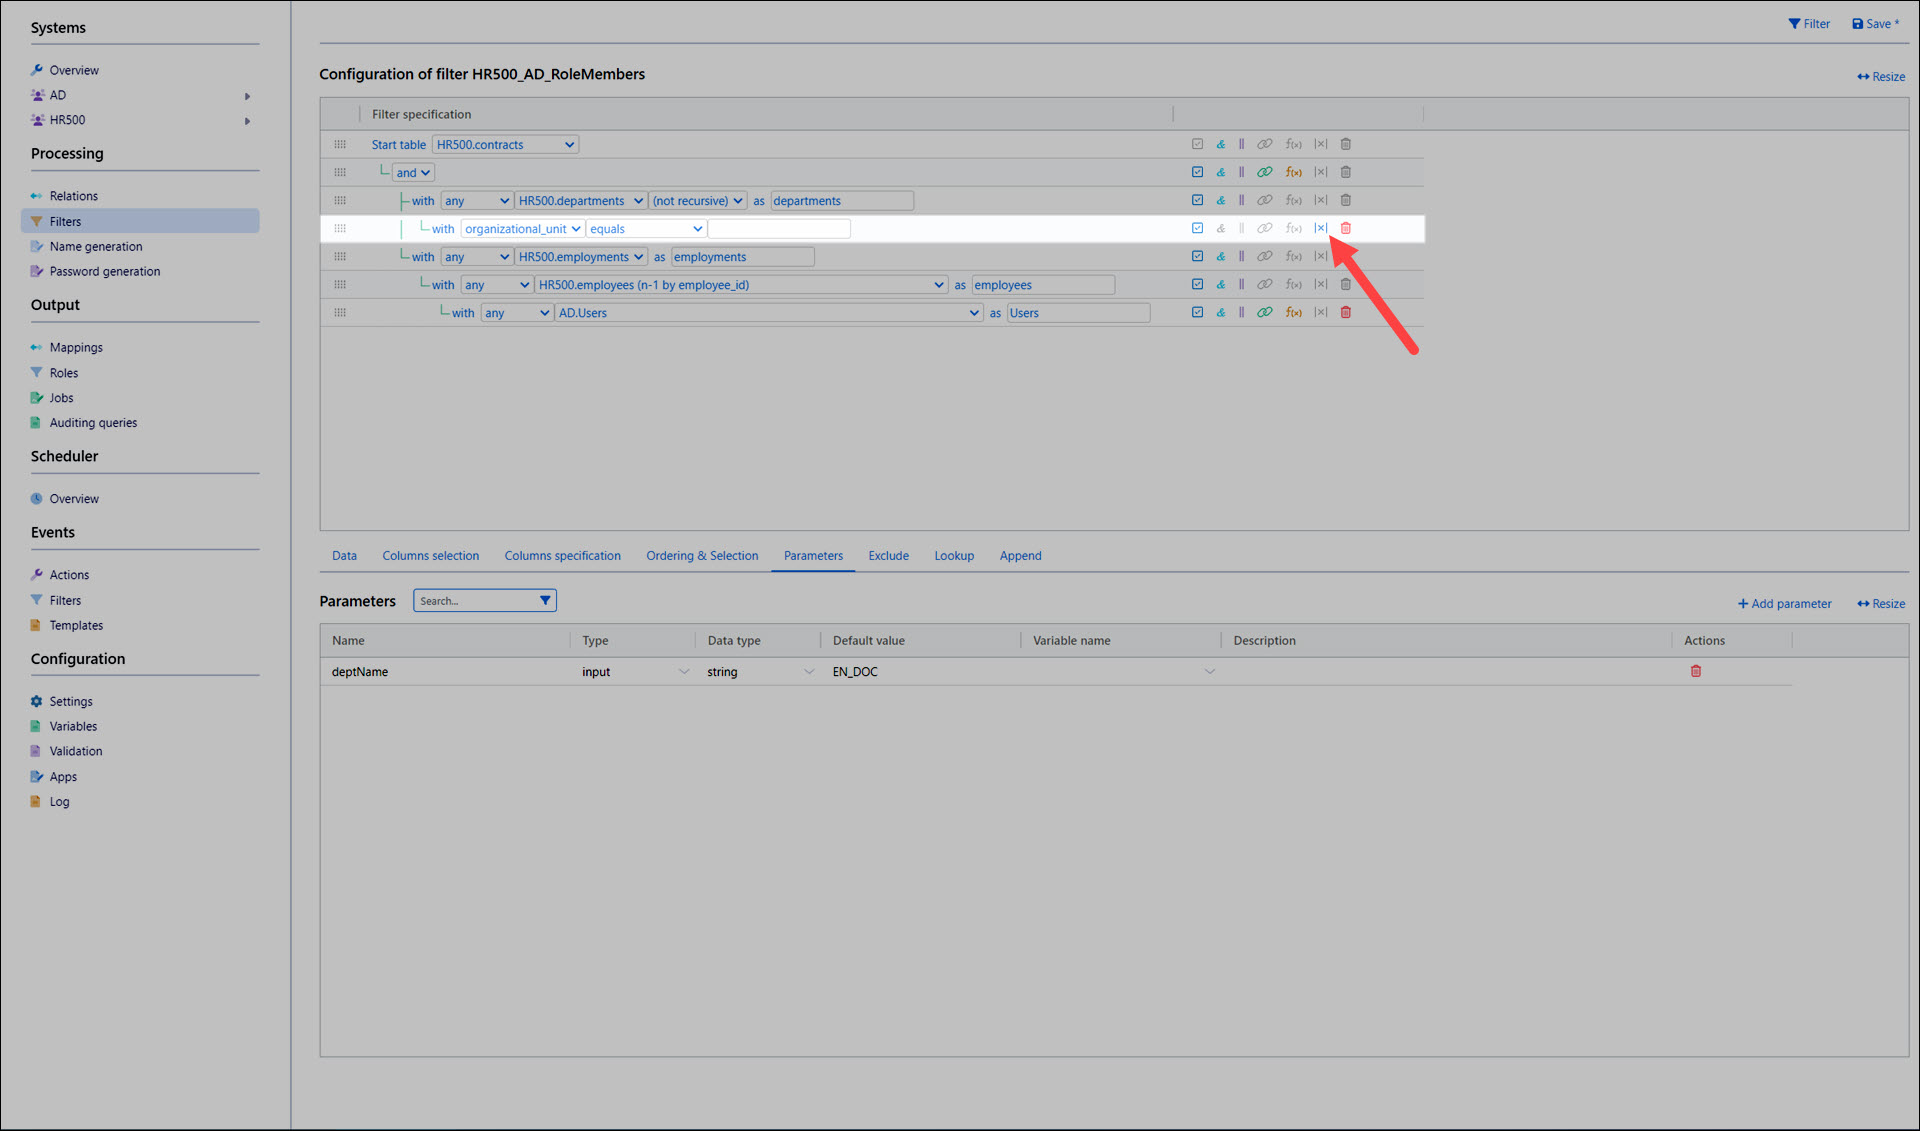
Task: Click search filter funnel icon in Parameters
Action: point(545,601)
